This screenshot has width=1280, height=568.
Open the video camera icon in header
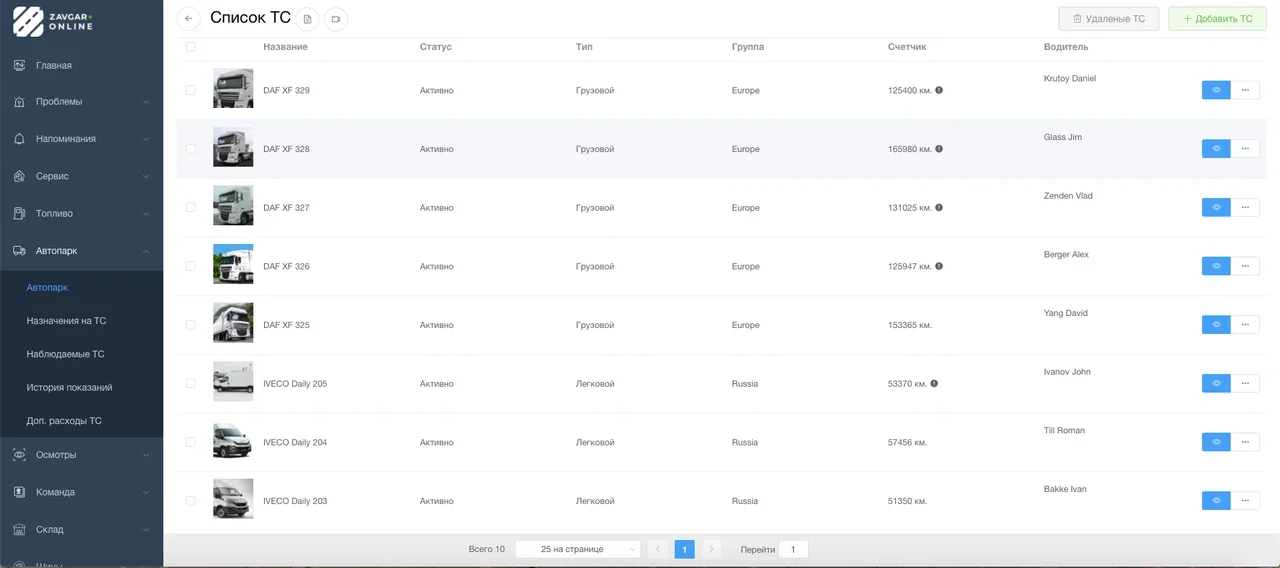[x=336, y=19]
